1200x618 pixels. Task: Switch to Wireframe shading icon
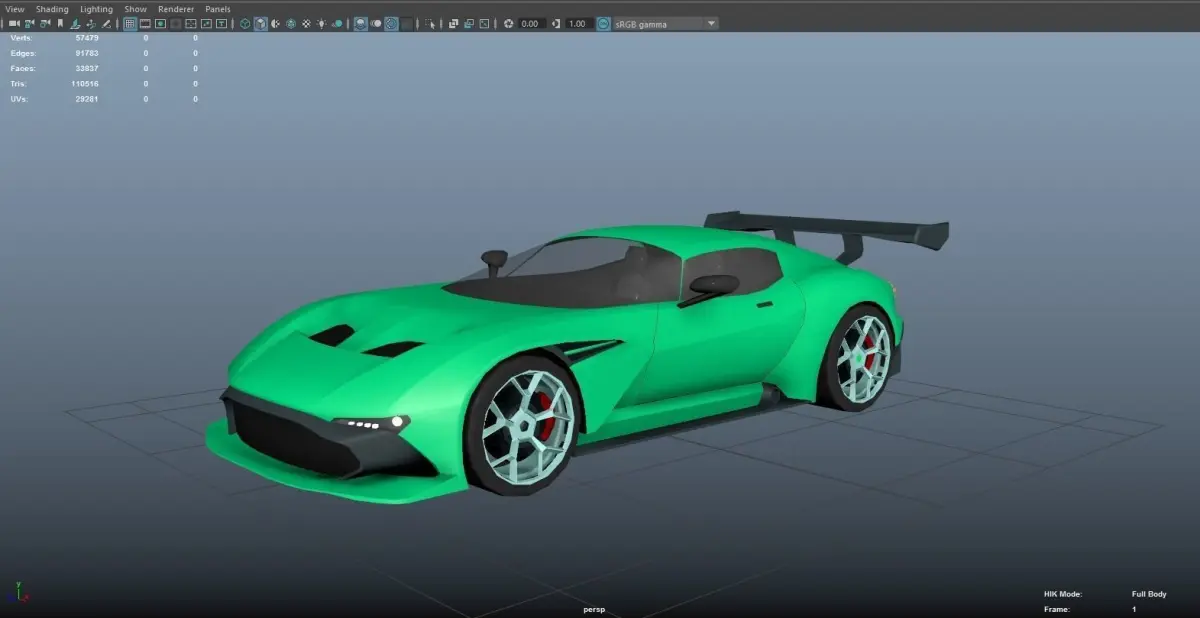tap(245, 23)
